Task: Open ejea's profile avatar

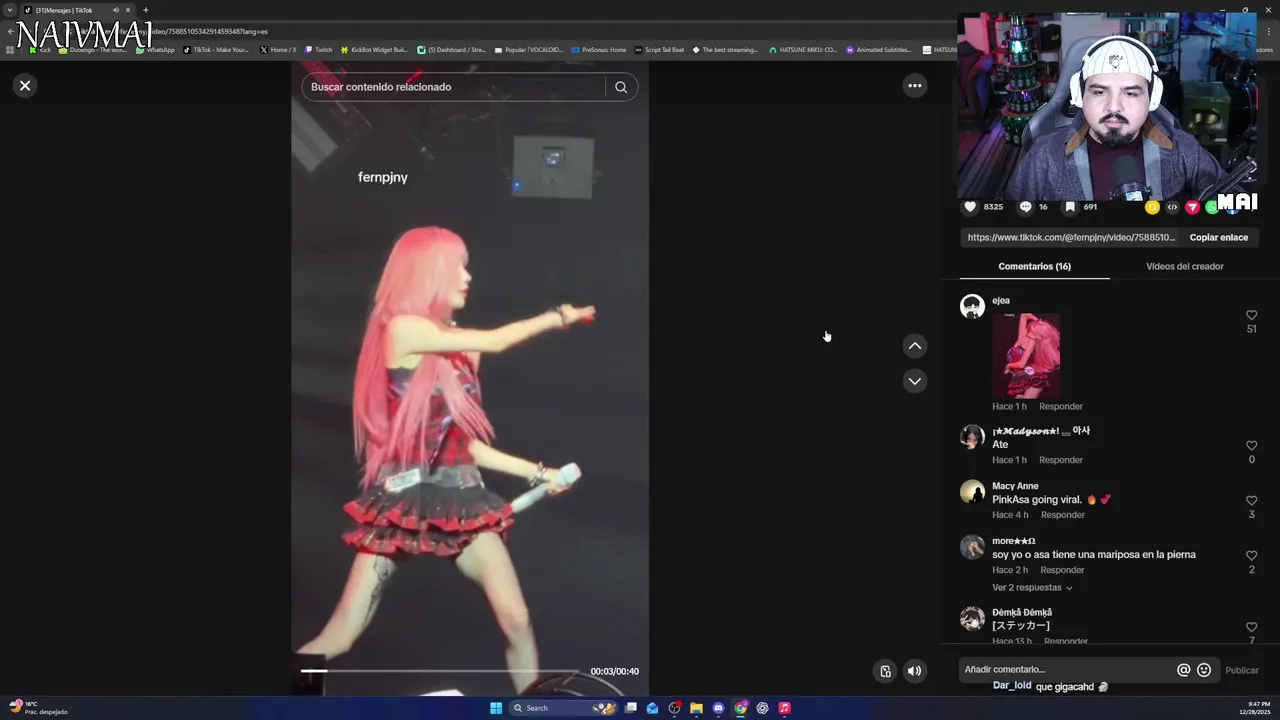Action: coord(972,306)
